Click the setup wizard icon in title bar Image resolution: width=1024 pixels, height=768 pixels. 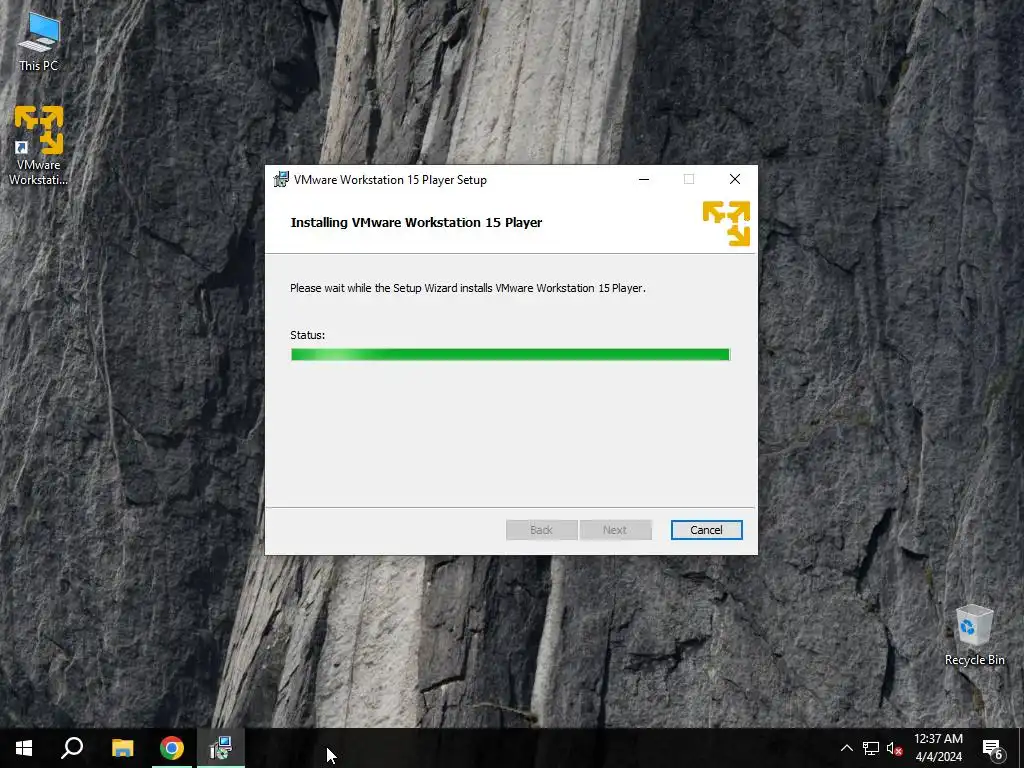tap(281, 180)
